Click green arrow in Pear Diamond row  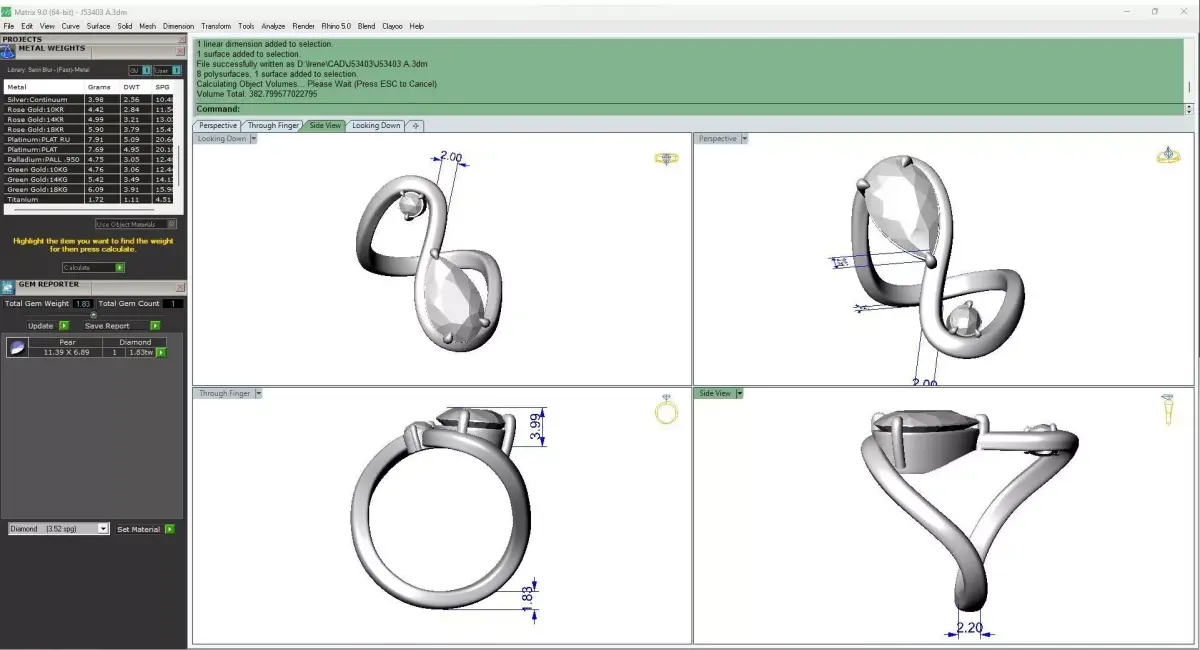[x=160, y=353]
